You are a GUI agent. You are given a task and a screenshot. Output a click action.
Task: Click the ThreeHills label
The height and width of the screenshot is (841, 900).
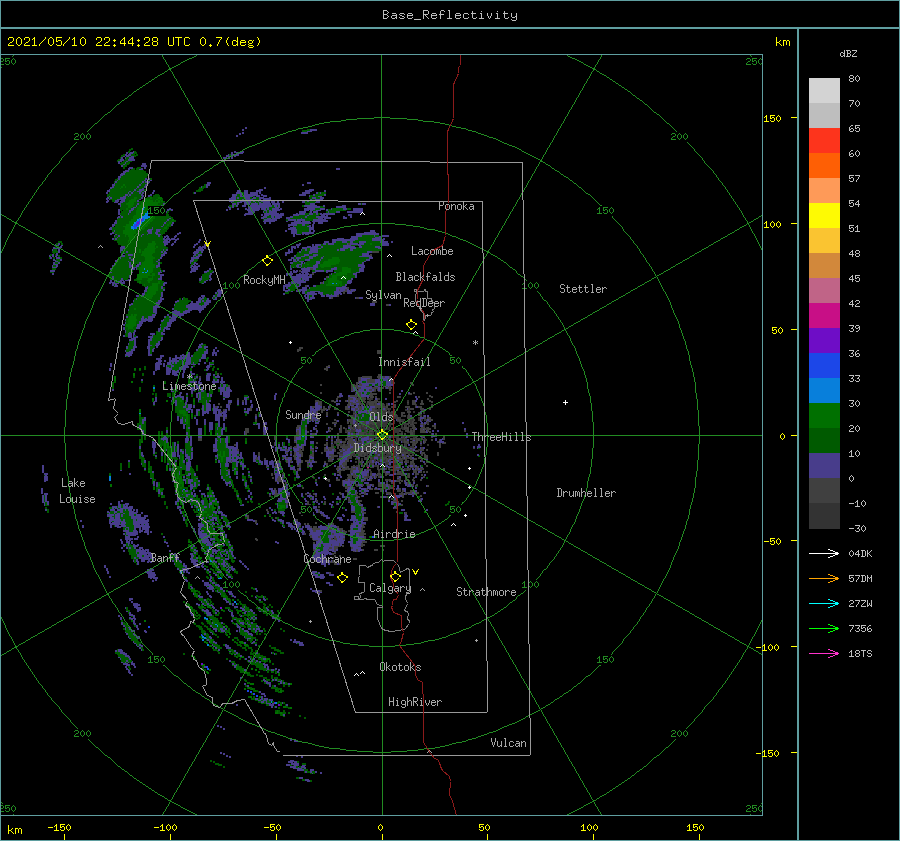tap(502, 437)
